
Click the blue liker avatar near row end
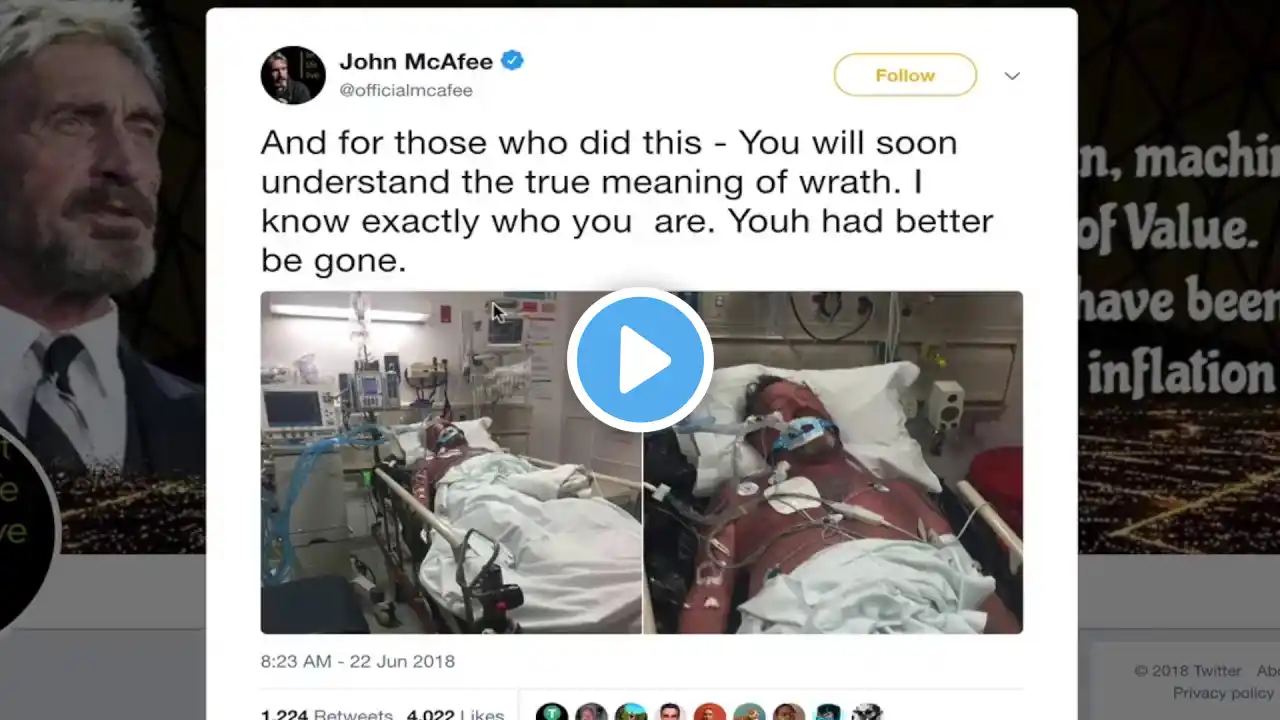828,712
